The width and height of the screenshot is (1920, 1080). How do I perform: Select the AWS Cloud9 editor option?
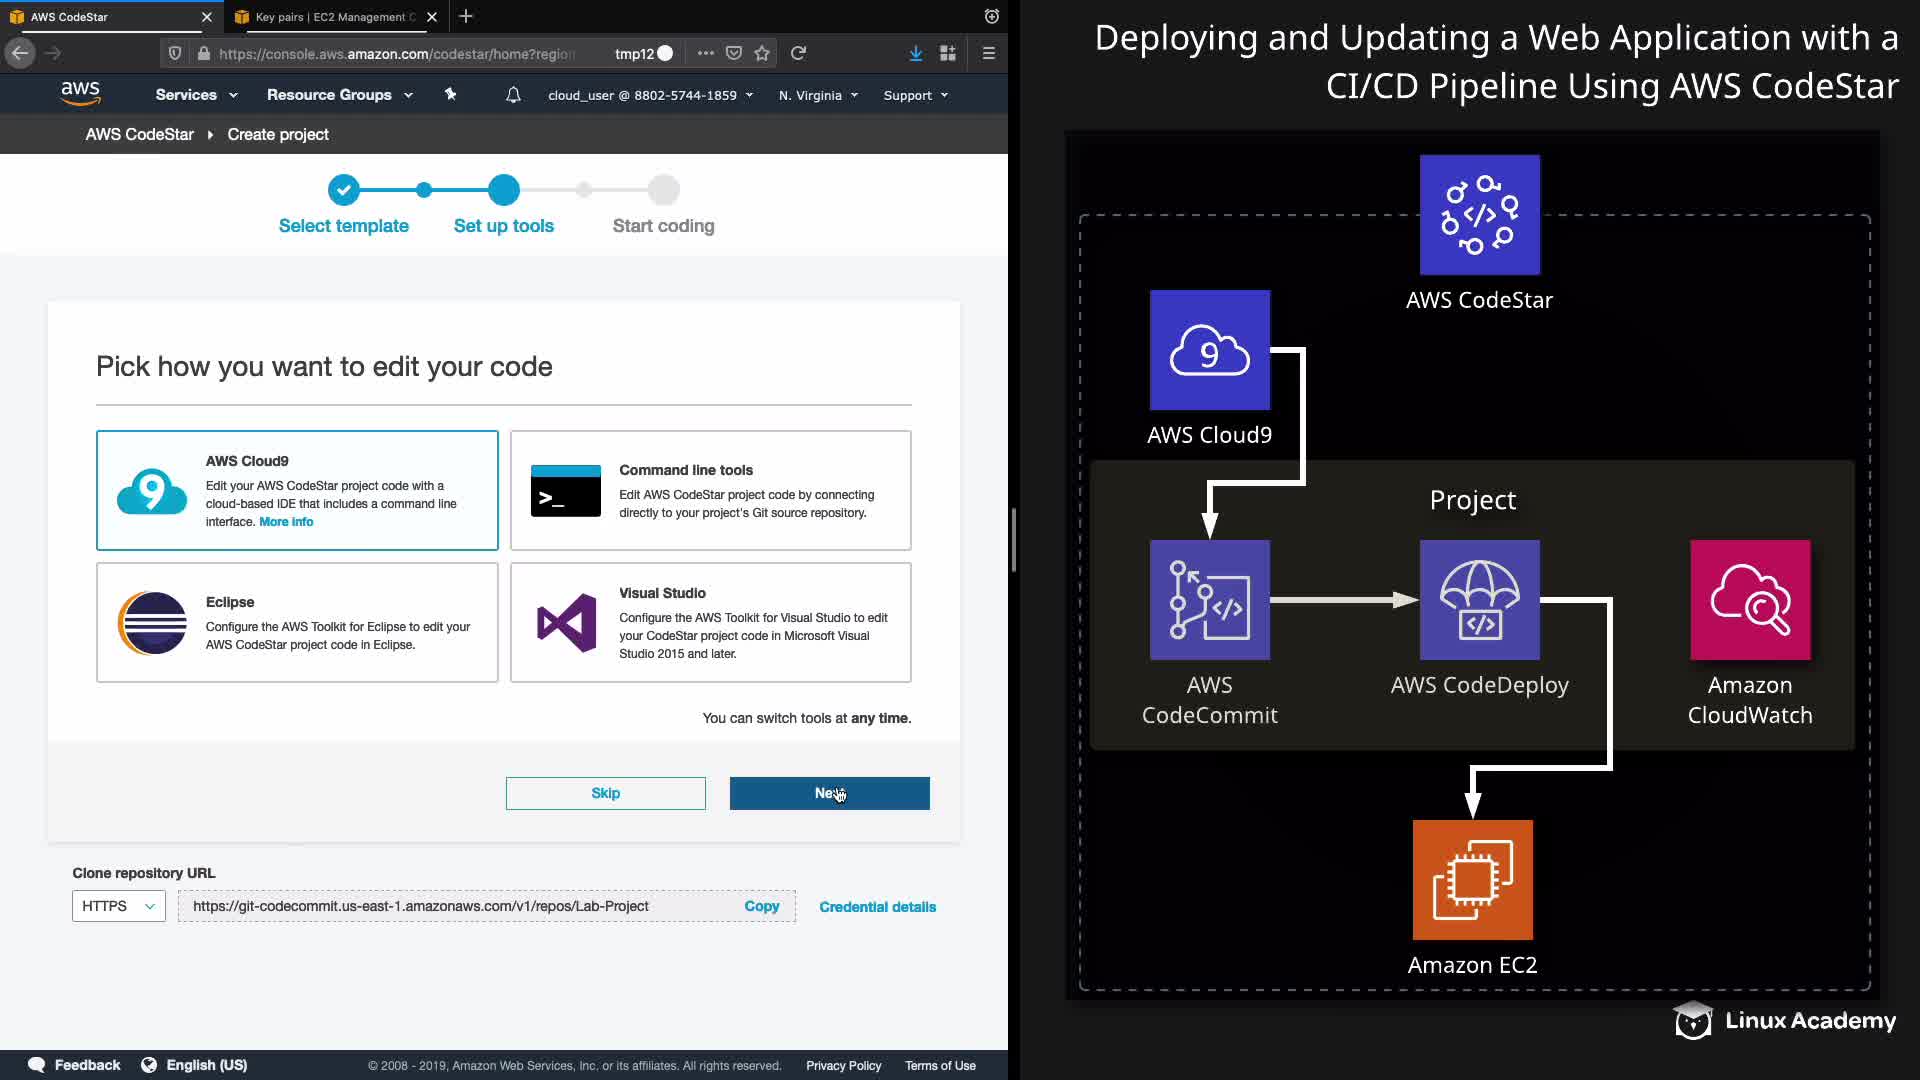tap(297, 490)
